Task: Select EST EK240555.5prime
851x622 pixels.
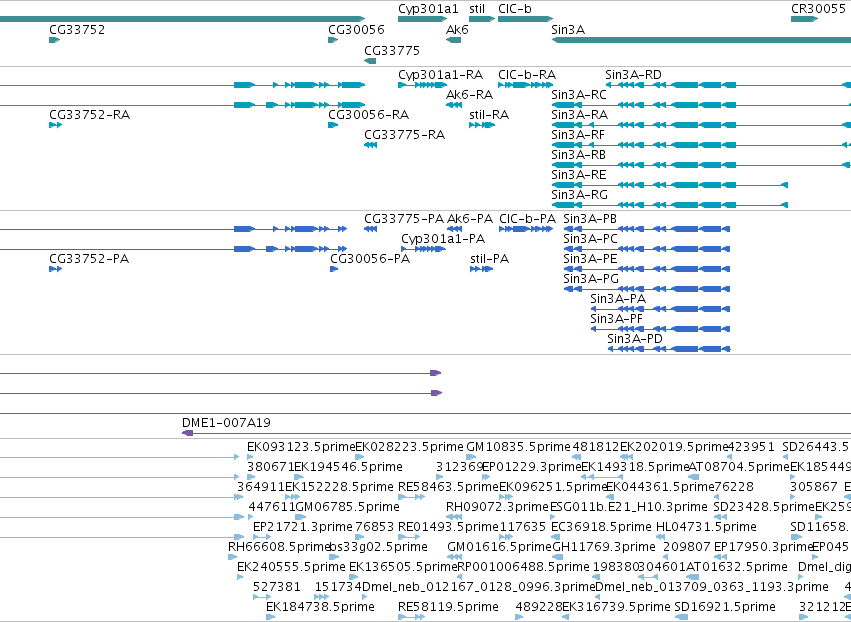Action: click(291, 567)
